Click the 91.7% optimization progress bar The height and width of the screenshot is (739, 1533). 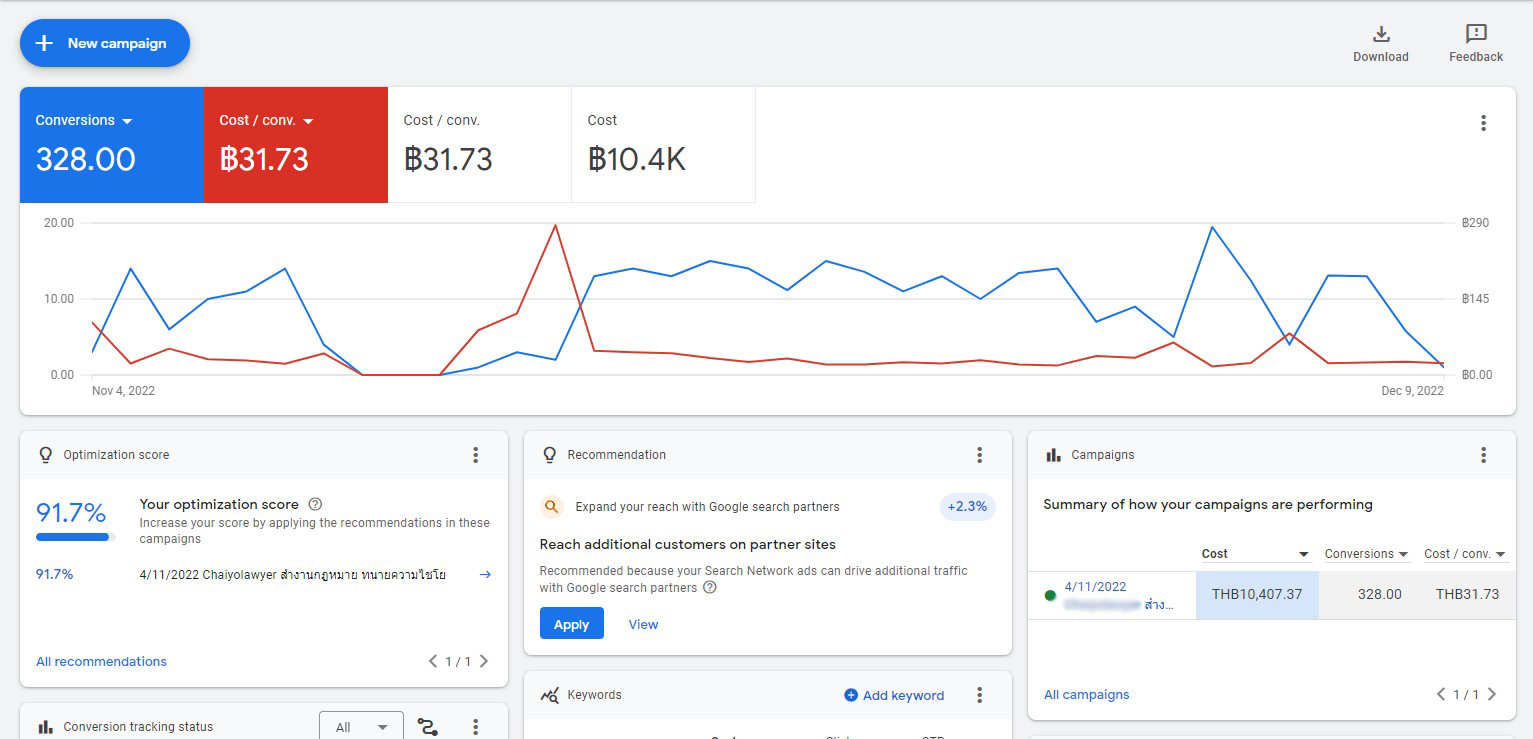pyautogui.click(x=76, y=537)
